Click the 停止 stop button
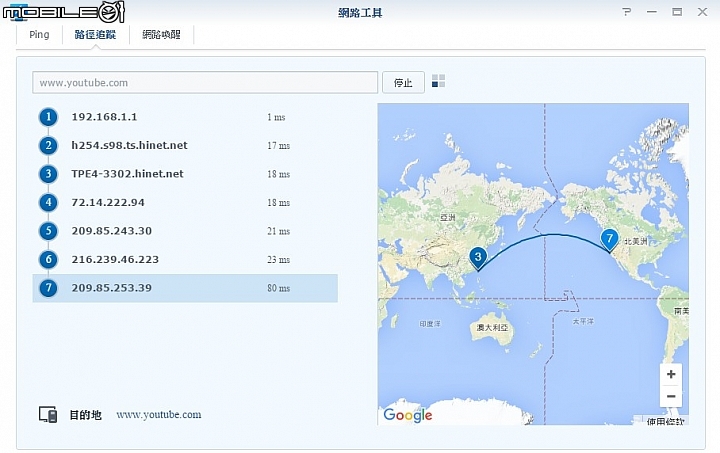 click(x=403, y=83)
